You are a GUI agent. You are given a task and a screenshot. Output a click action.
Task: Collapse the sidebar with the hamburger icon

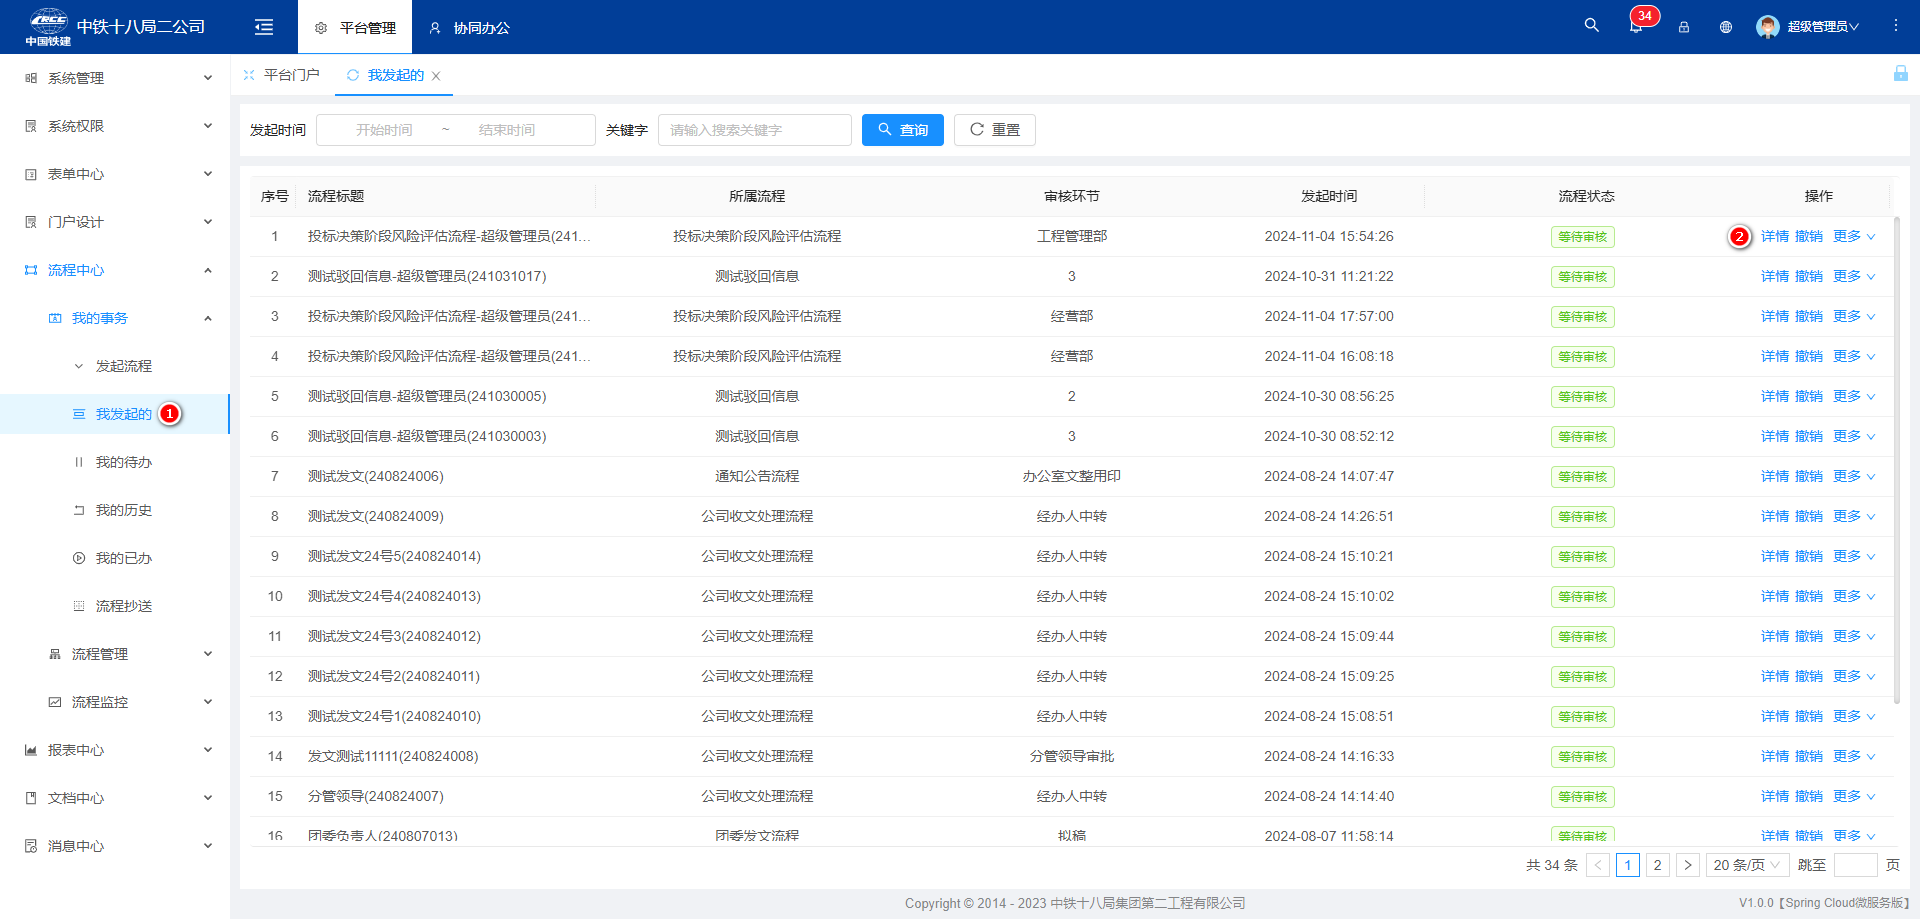click(x=264, y=27)
